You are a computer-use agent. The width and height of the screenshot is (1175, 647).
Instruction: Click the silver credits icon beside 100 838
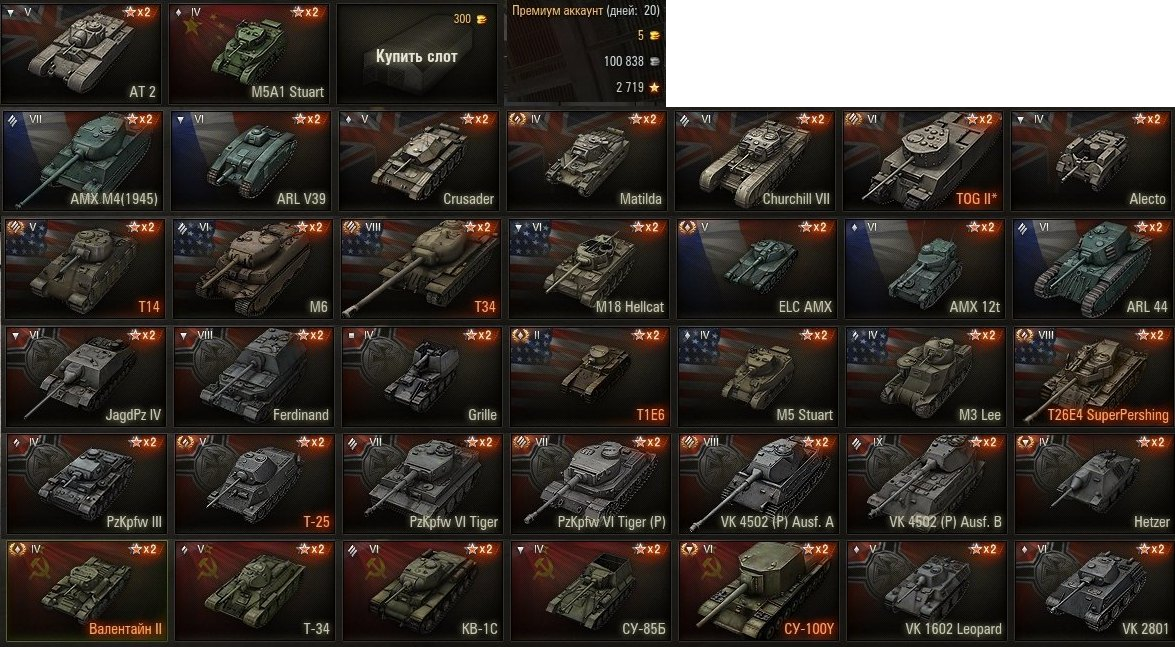click(x=654, y=61)
